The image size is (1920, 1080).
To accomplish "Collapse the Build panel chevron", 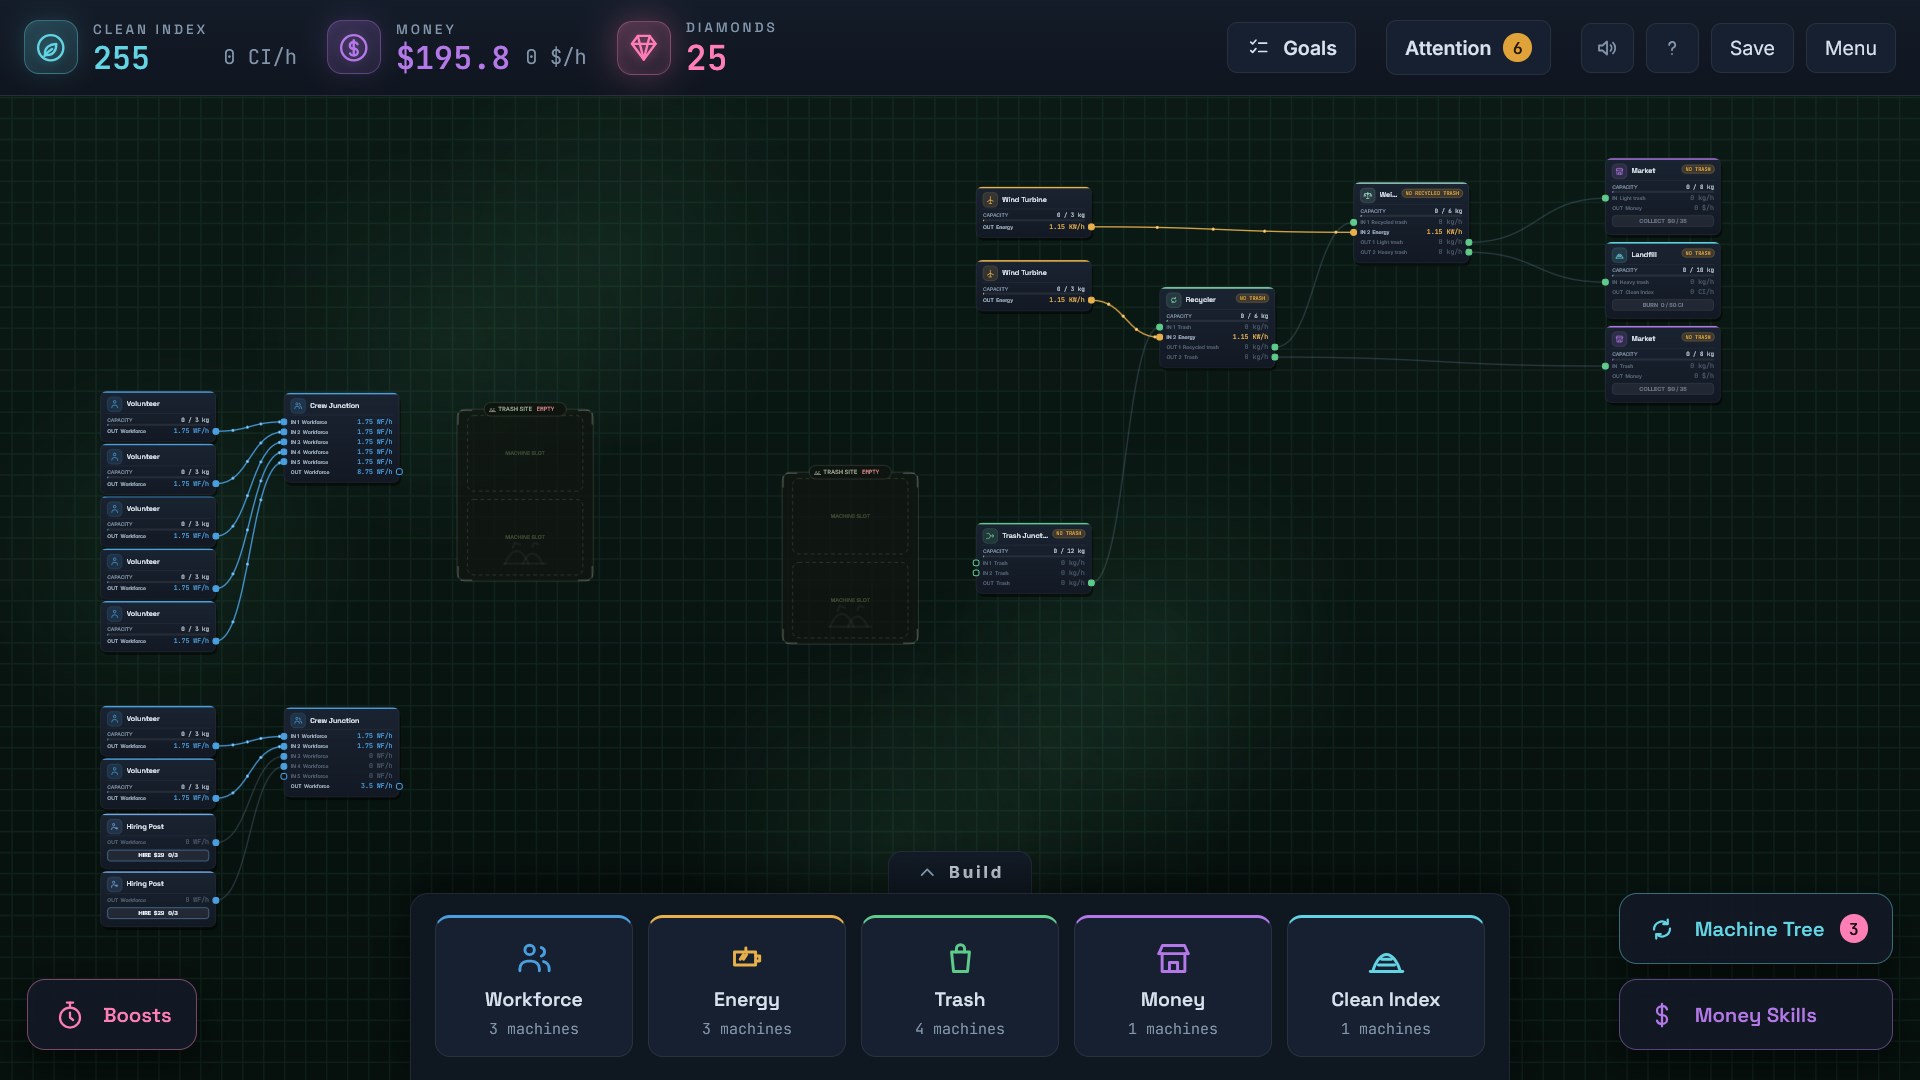I will 927,872.
